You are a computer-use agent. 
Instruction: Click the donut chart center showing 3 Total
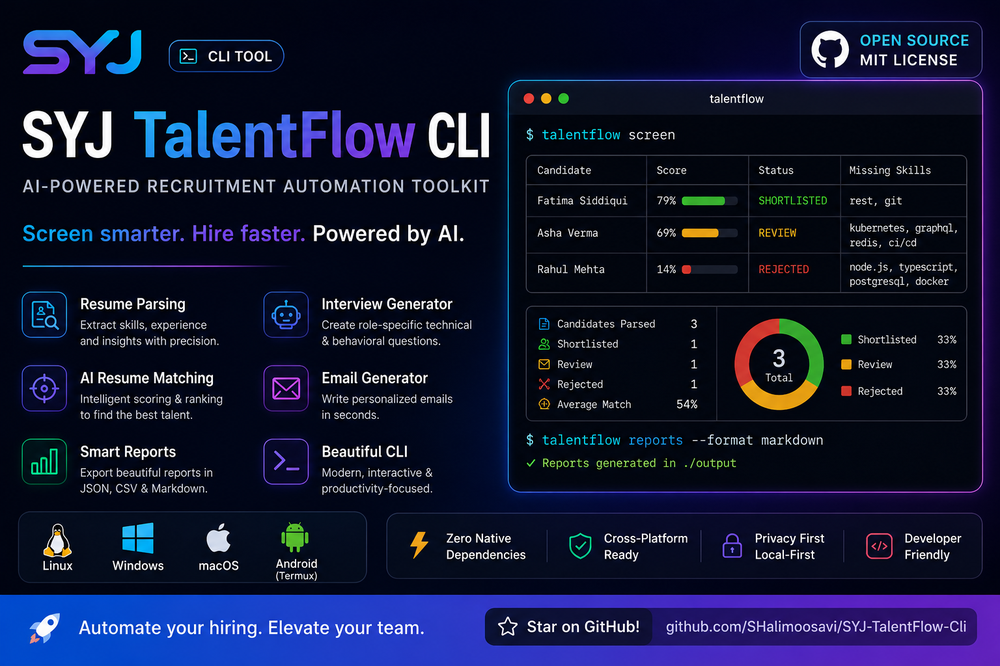779,365
